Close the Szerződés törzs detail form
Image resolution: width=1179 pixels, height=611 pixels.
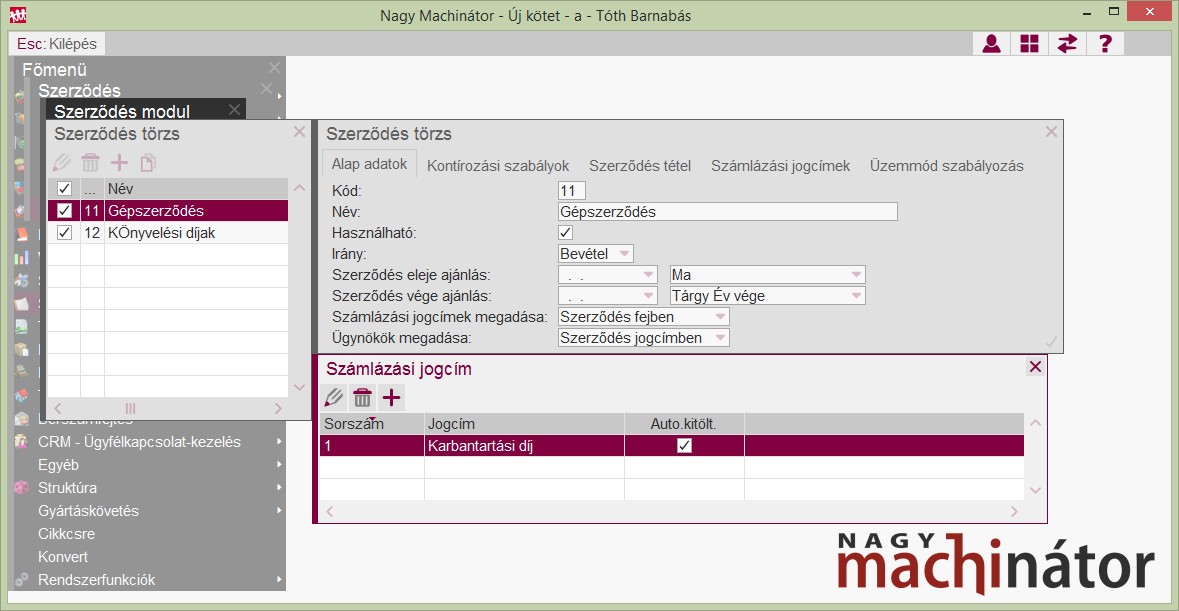tap(1051, 132)
